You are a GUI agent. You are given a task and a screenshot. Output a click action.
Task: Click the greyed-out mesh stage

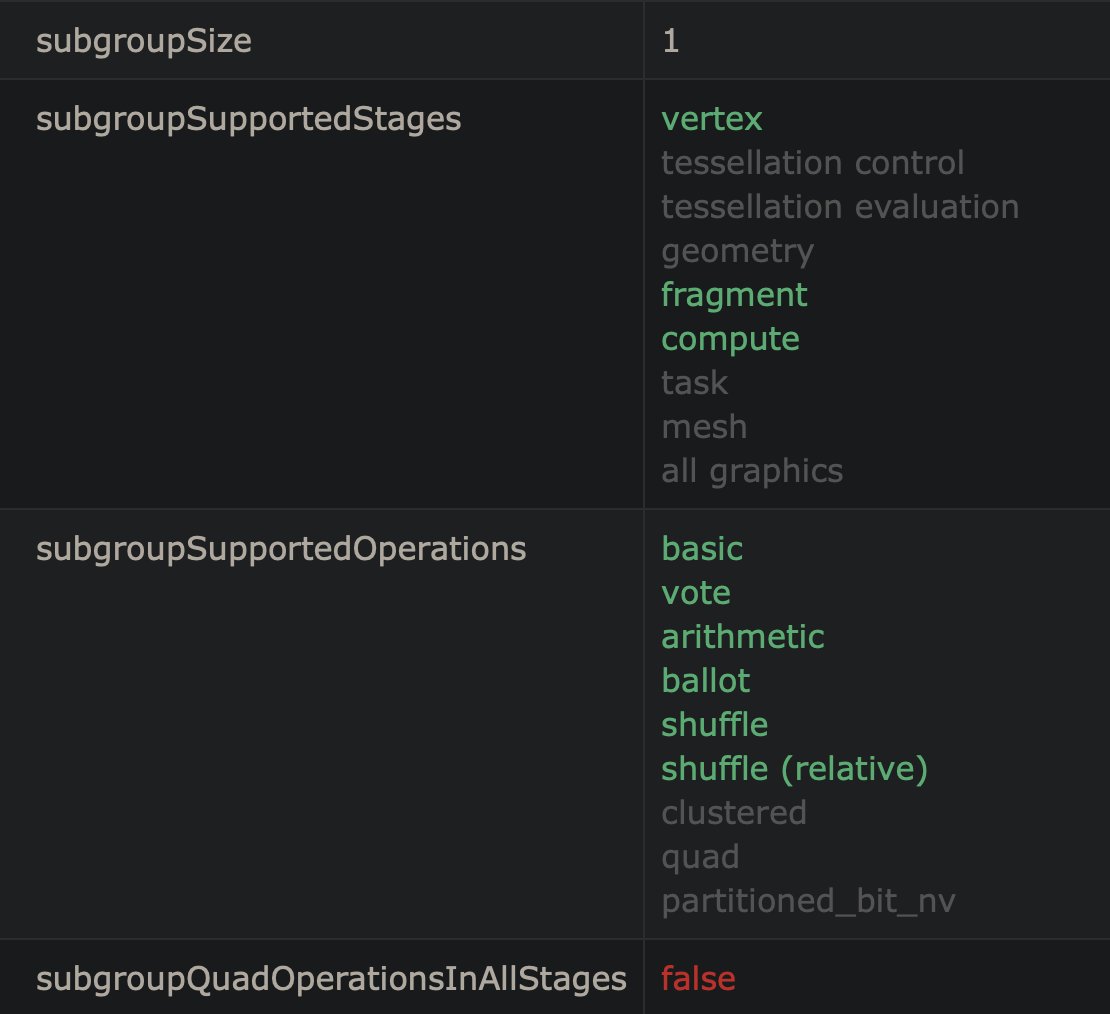point(704,427)
